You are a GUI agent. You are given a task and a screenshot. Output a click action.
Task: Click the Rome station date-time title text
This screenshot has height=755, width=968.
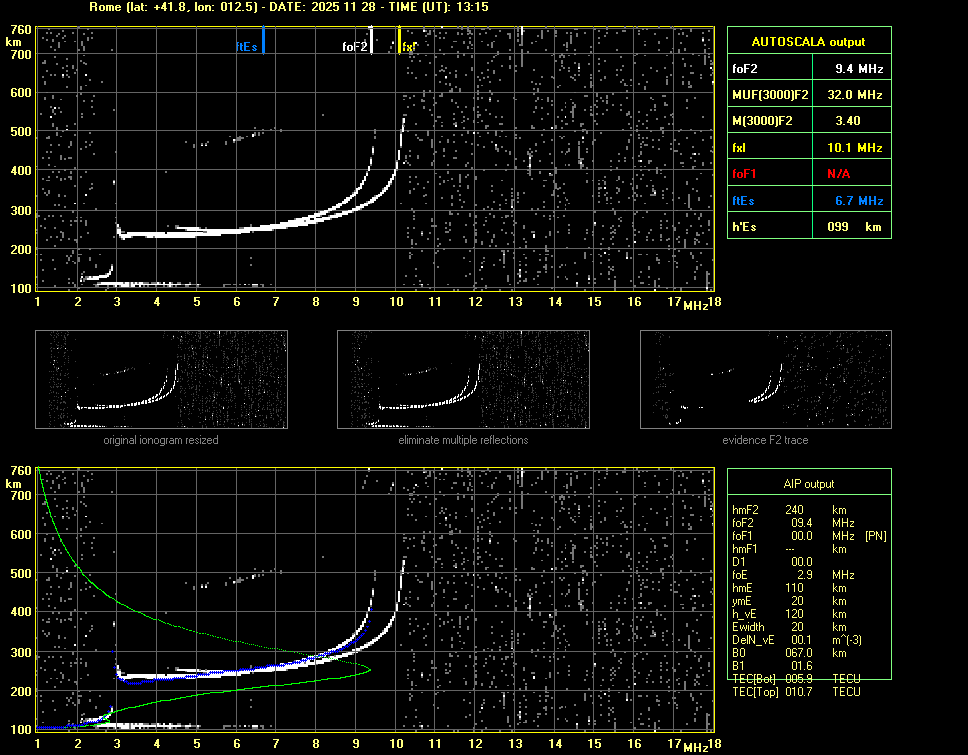point(289,7)
